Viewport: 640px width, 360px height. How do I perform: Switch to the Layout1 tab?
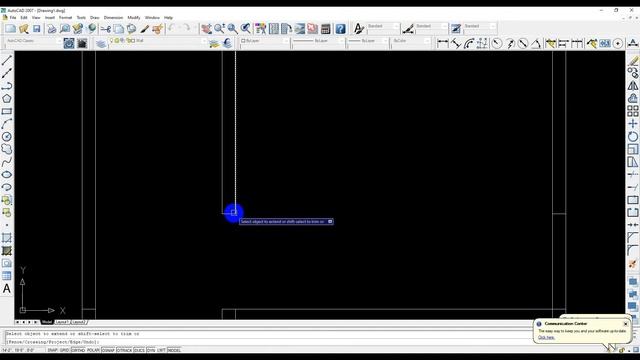(x=62, y=322)
